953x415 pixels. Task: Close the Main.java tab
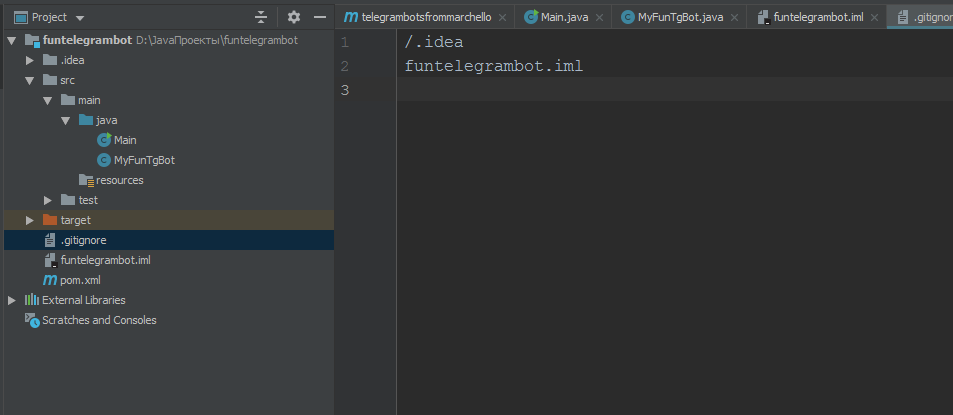[x=600, y=18]
